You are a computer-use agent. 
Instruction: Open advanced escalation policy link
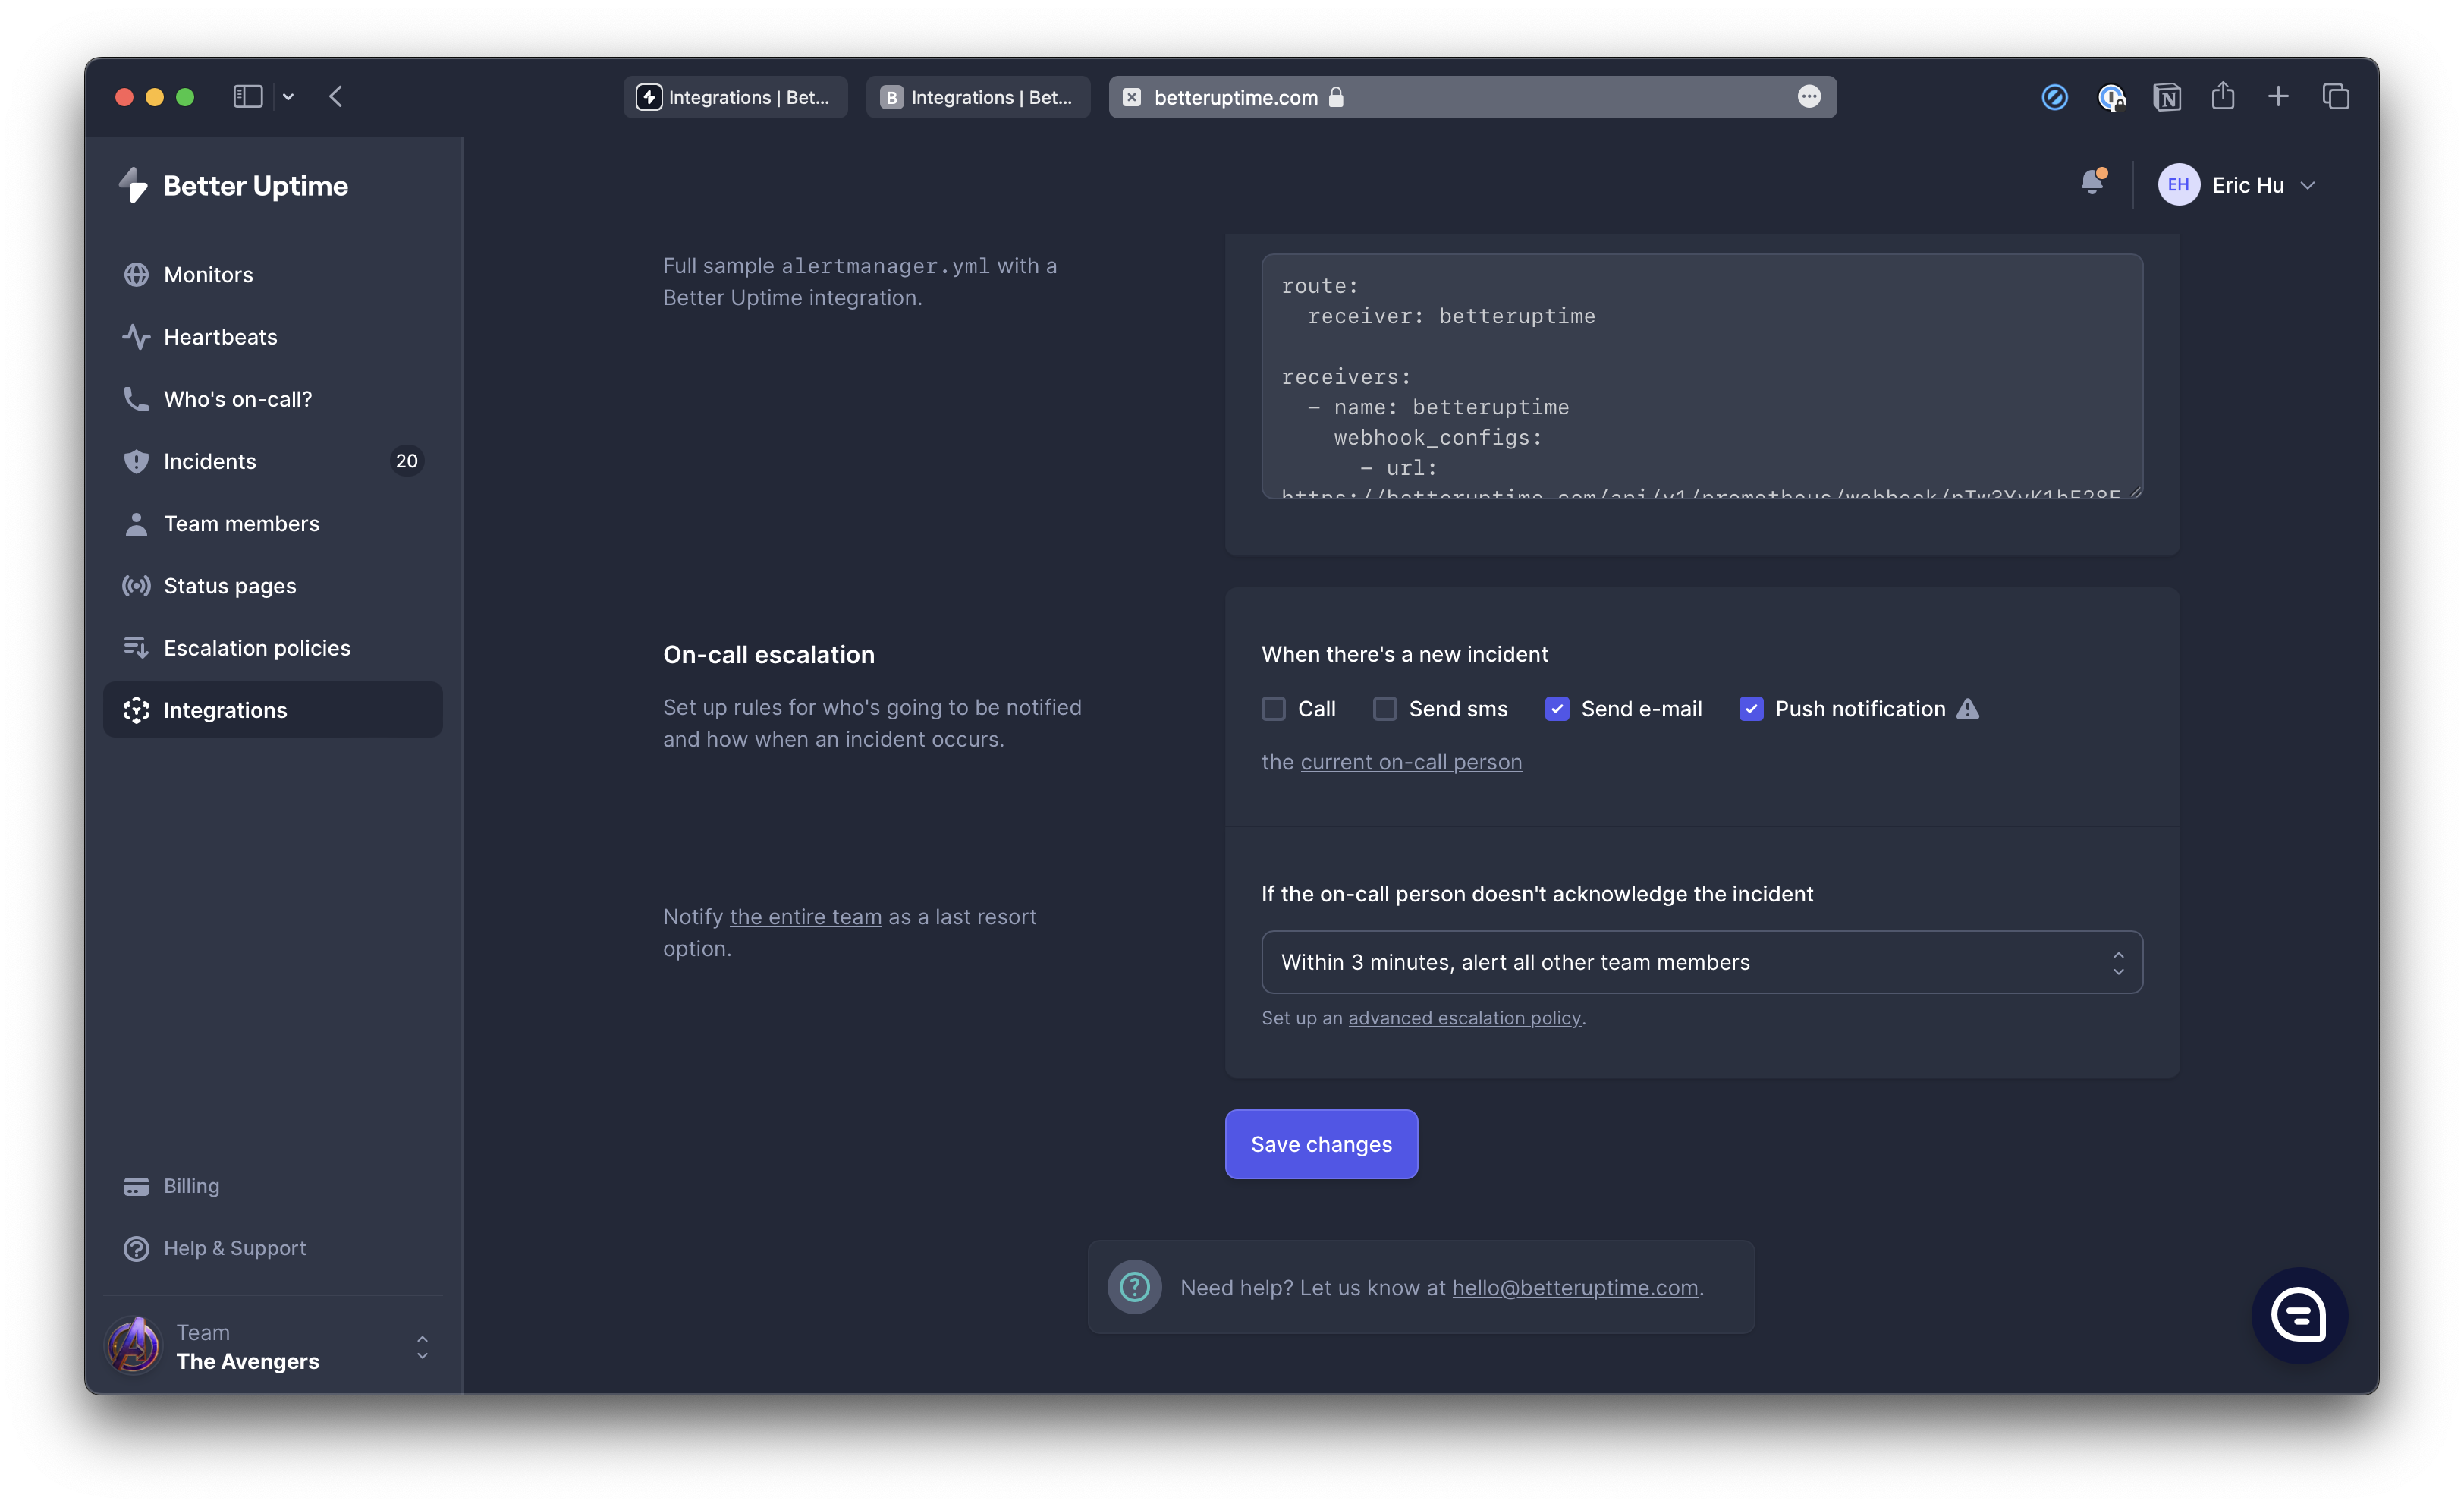[x=1464, y=1018]
